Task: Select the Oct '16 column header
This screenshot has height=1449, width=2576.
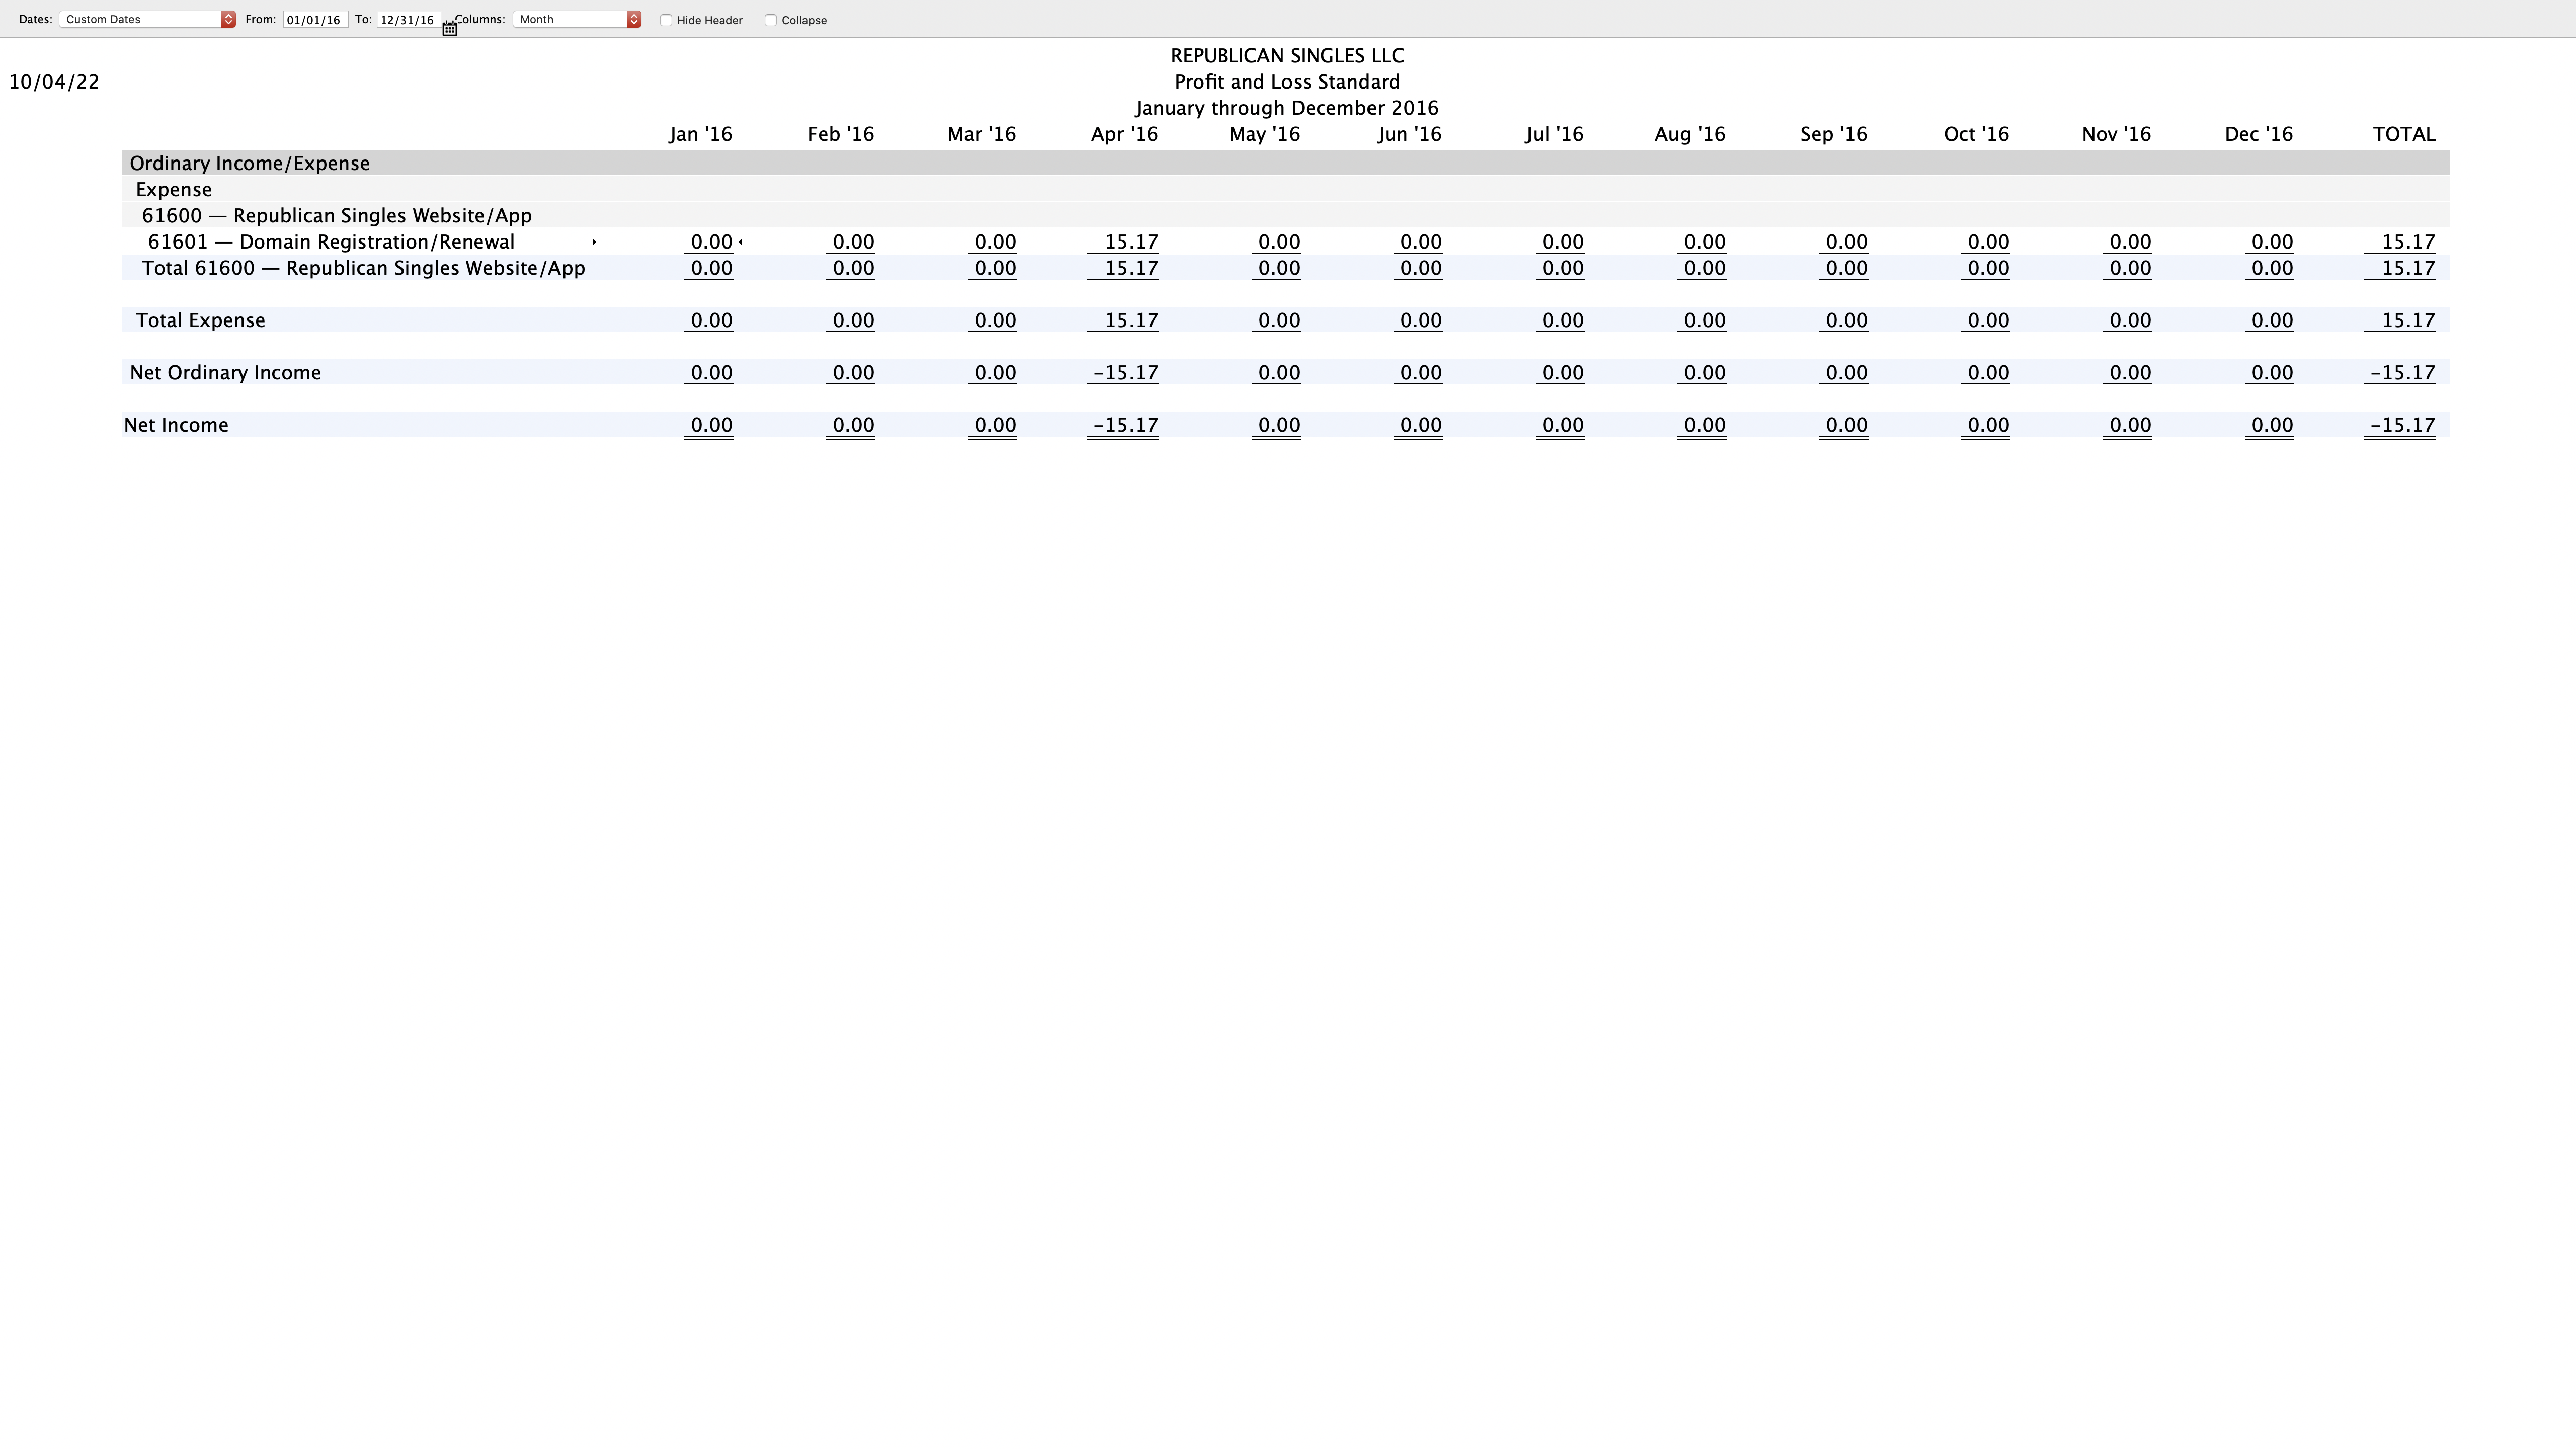Action: coord(1977,134)
